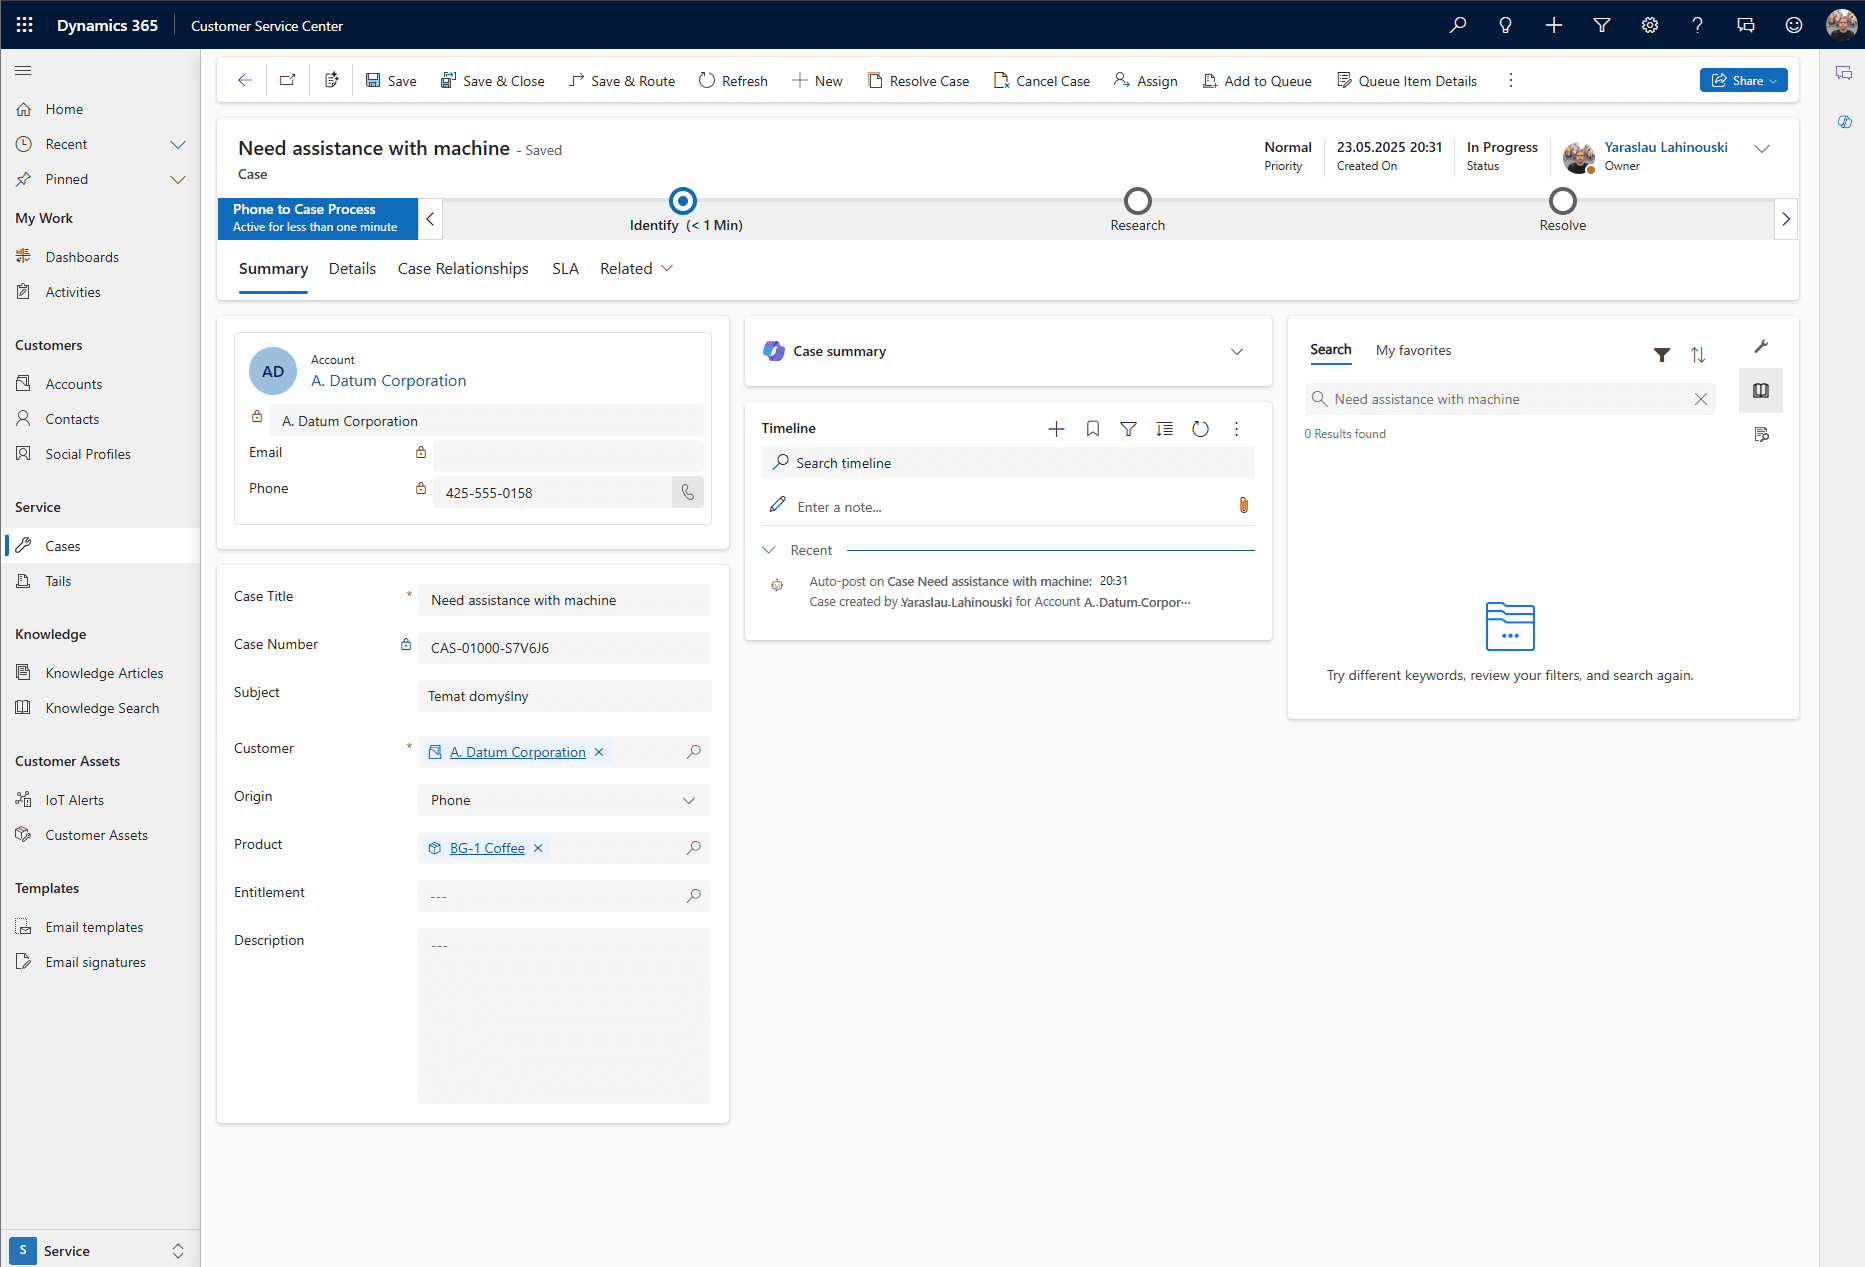Screen dimensions: 1865x1267
Task: Click the attach paperclip icon in note
Action: 1244,505
